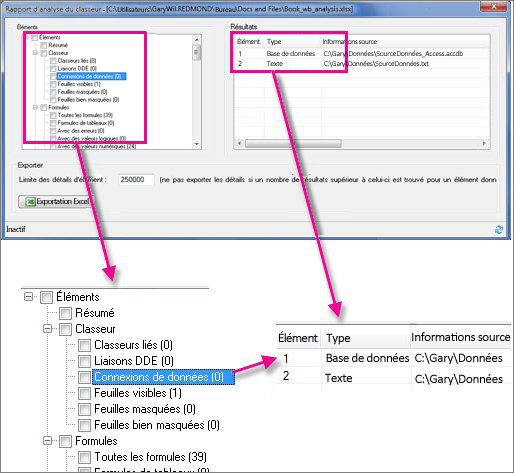514x473 pixels.
Task: Select the highlighted Connexions de données (0) label in the enlarged tree
Action: click(163, 377)
